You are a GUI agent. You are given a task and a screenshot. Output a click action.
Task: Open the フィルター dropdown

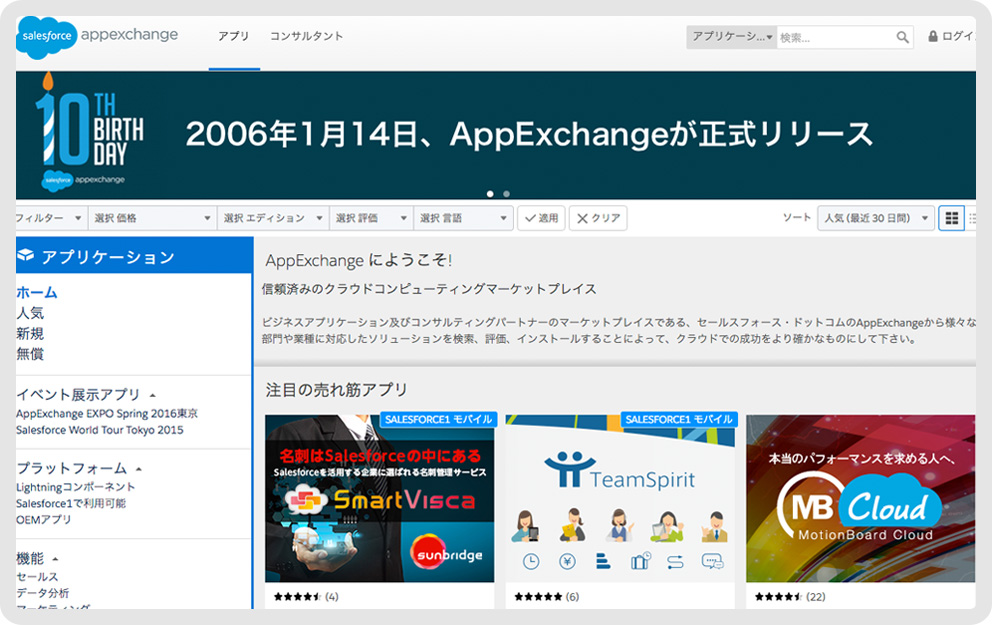(x=51, y=218)
